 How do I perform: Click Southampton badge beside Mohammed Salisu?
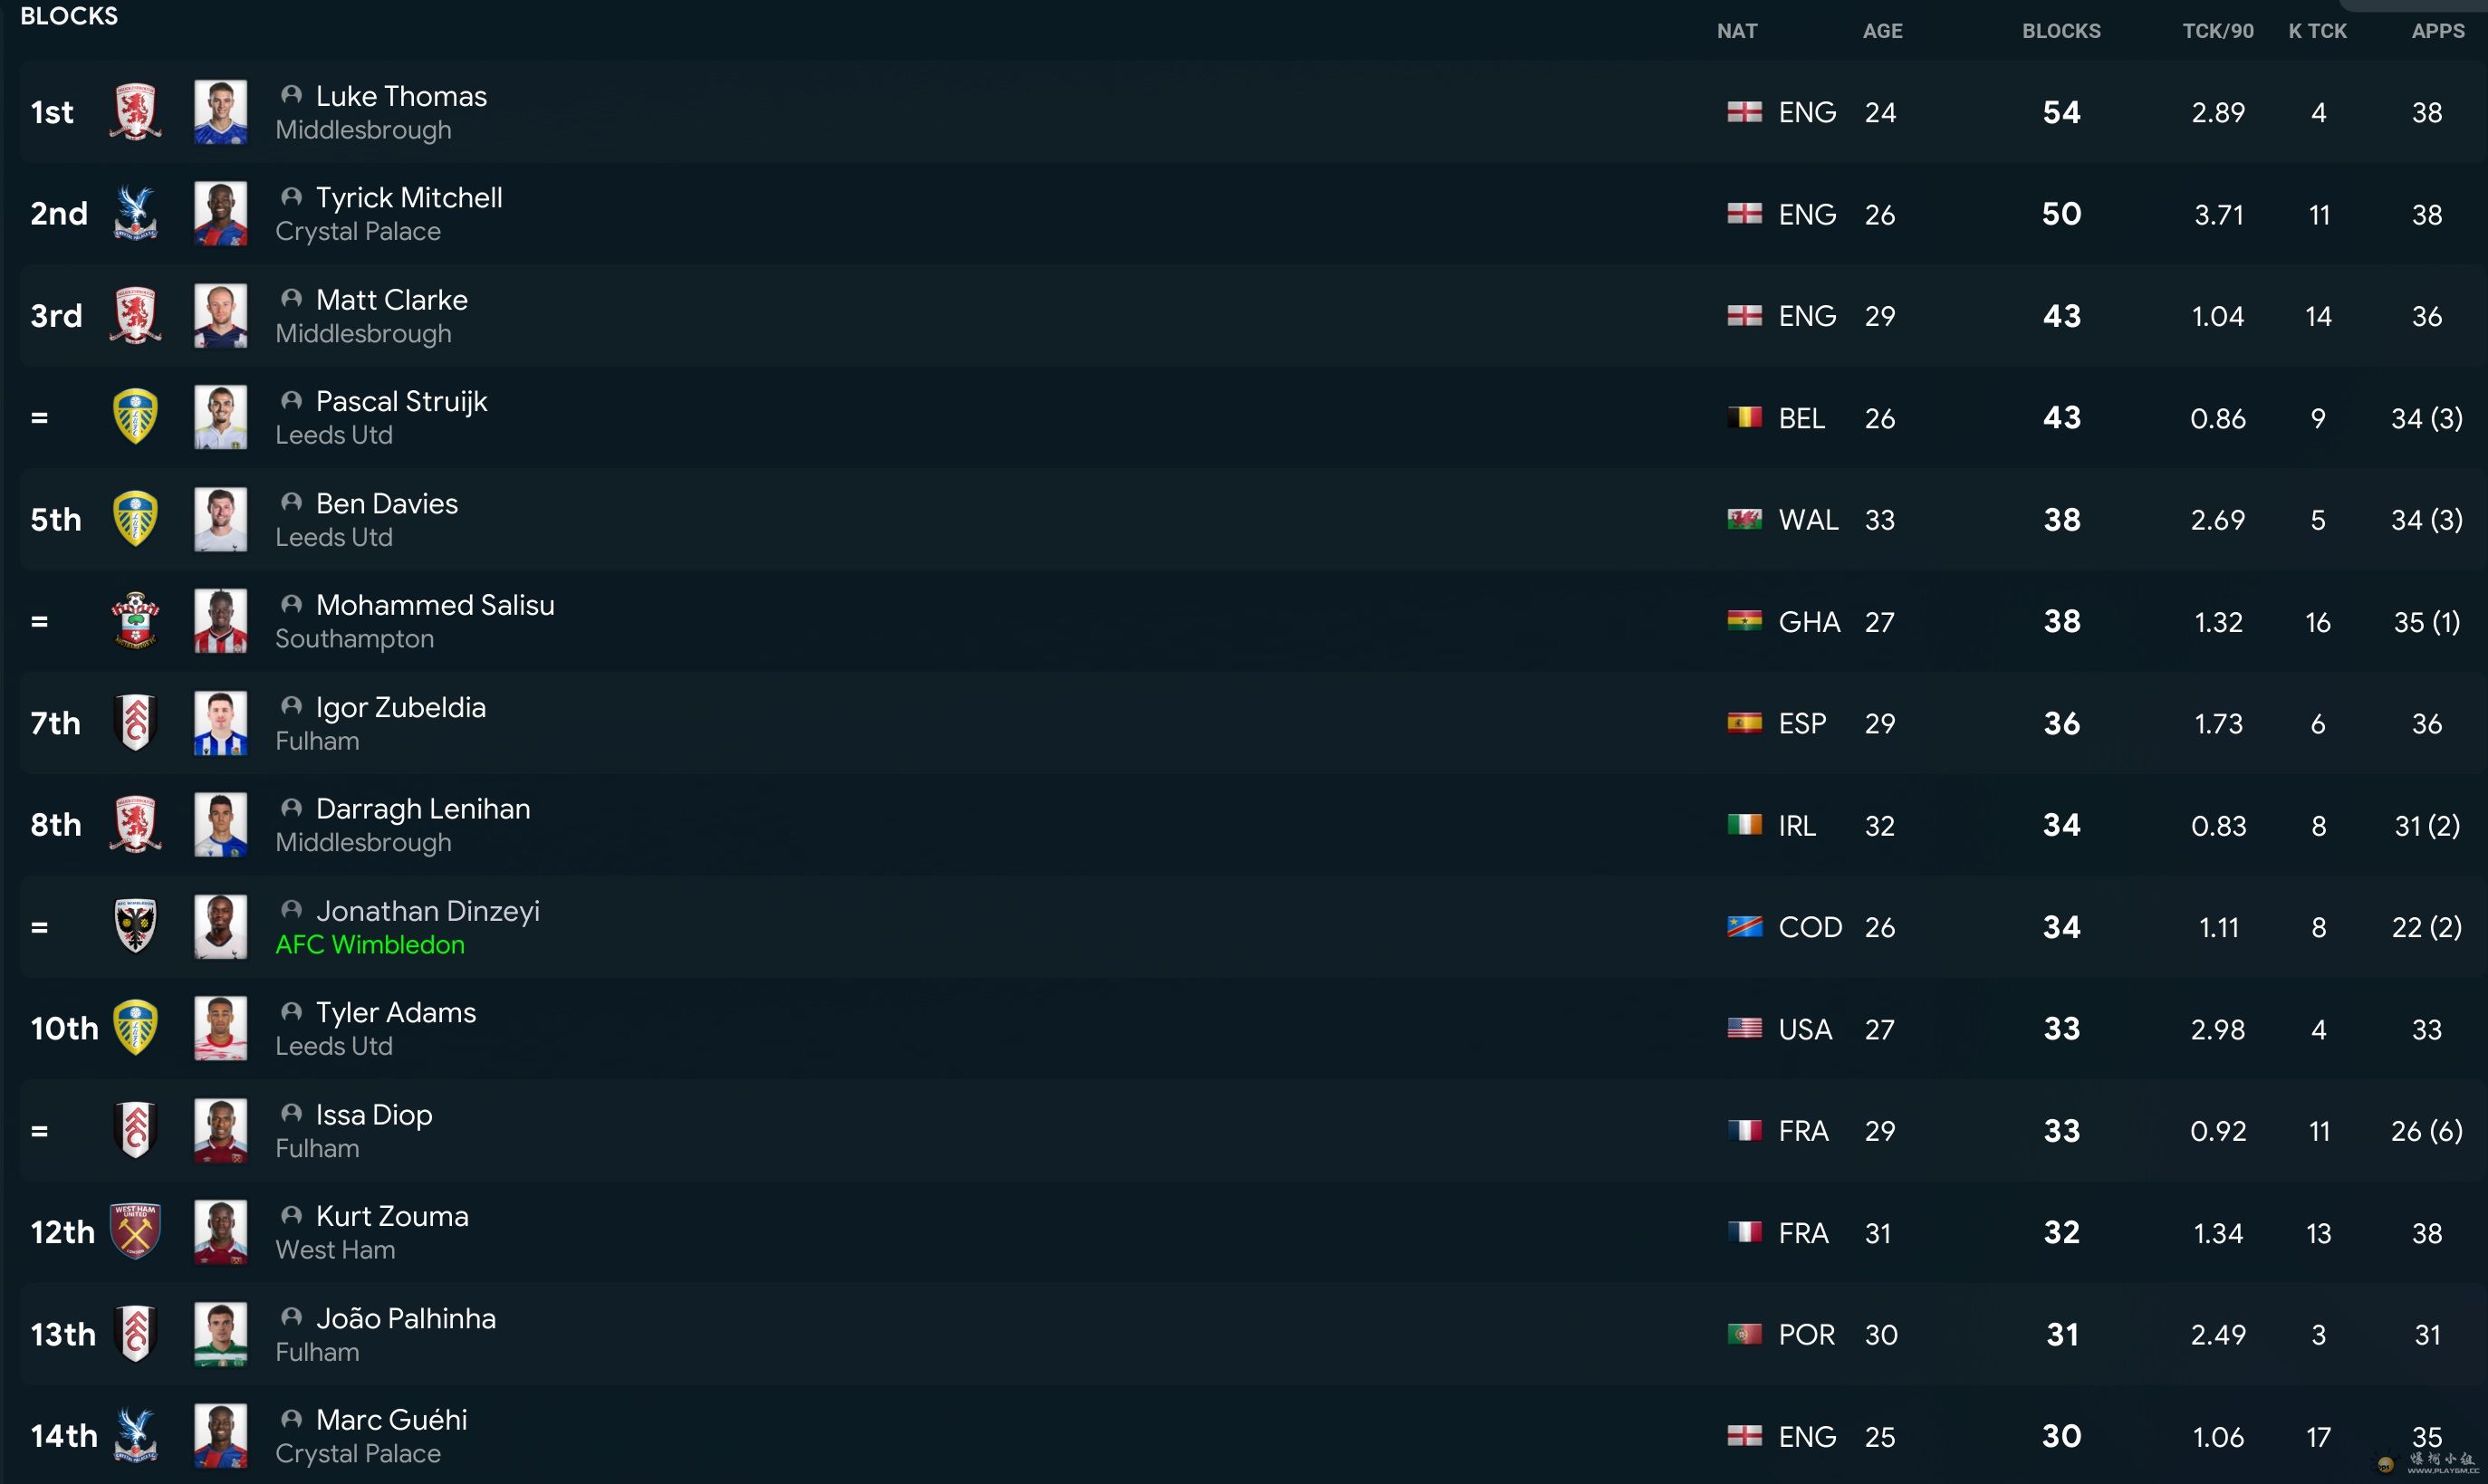click(x=135, y=621)
